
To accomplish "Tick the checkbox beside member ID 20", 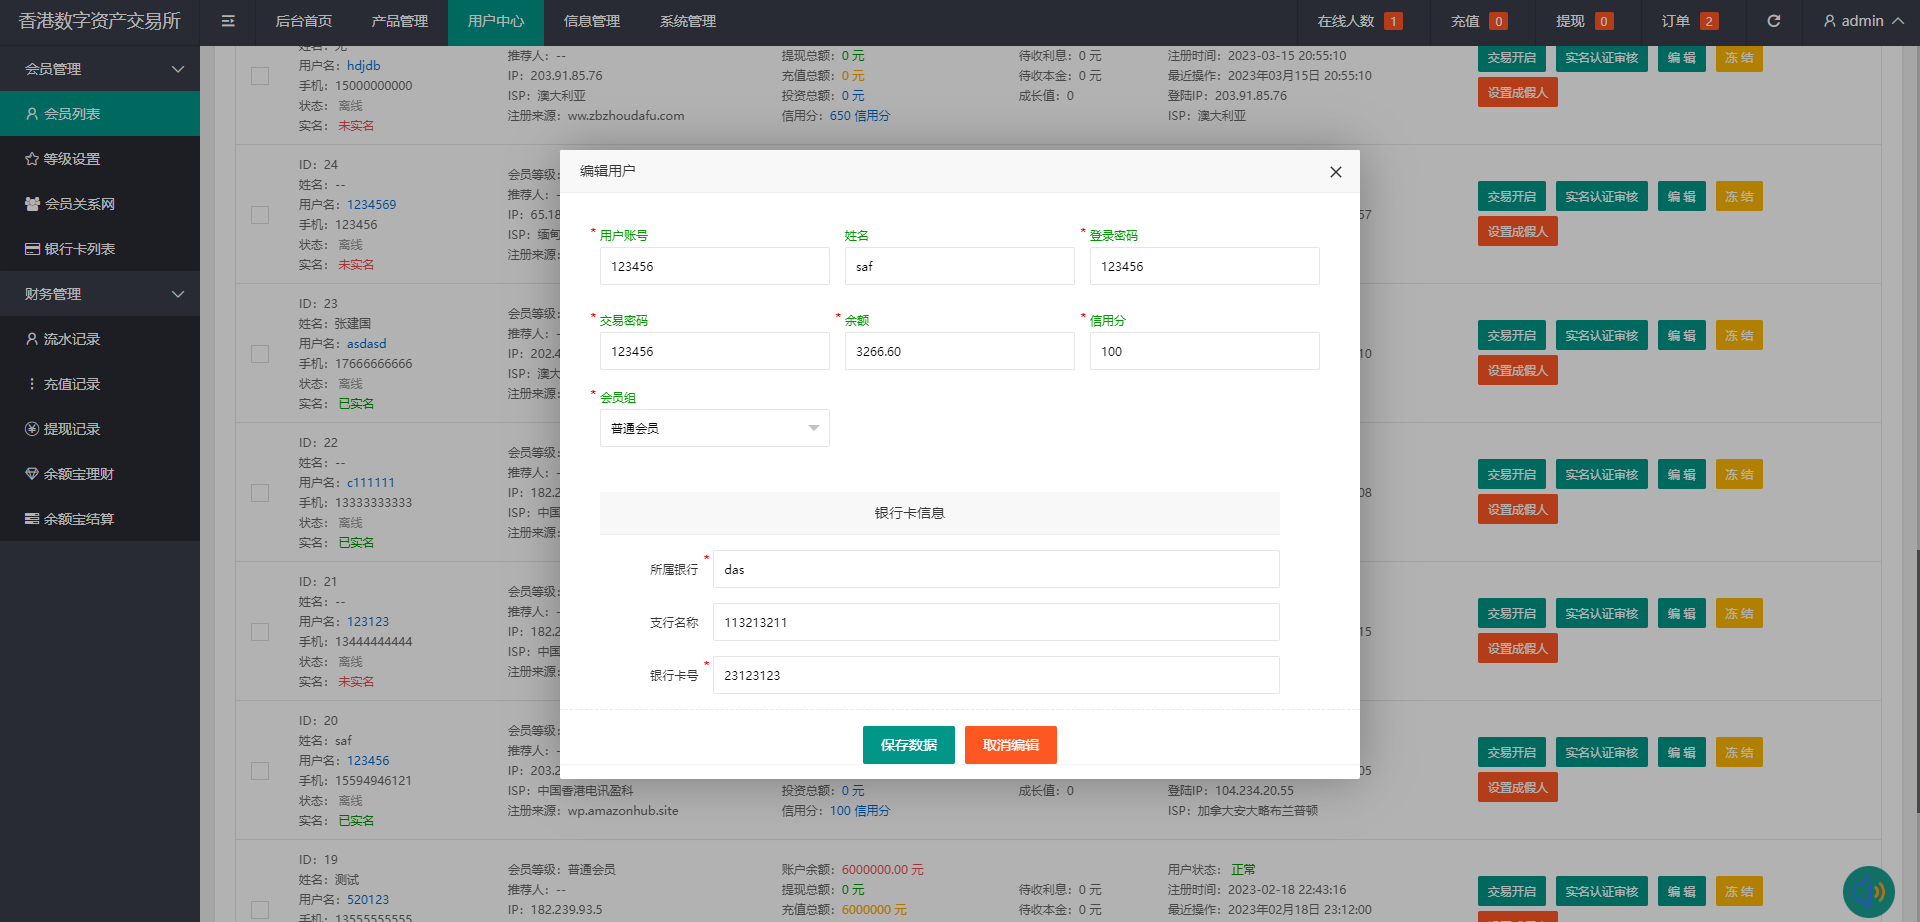I will 260,770.
